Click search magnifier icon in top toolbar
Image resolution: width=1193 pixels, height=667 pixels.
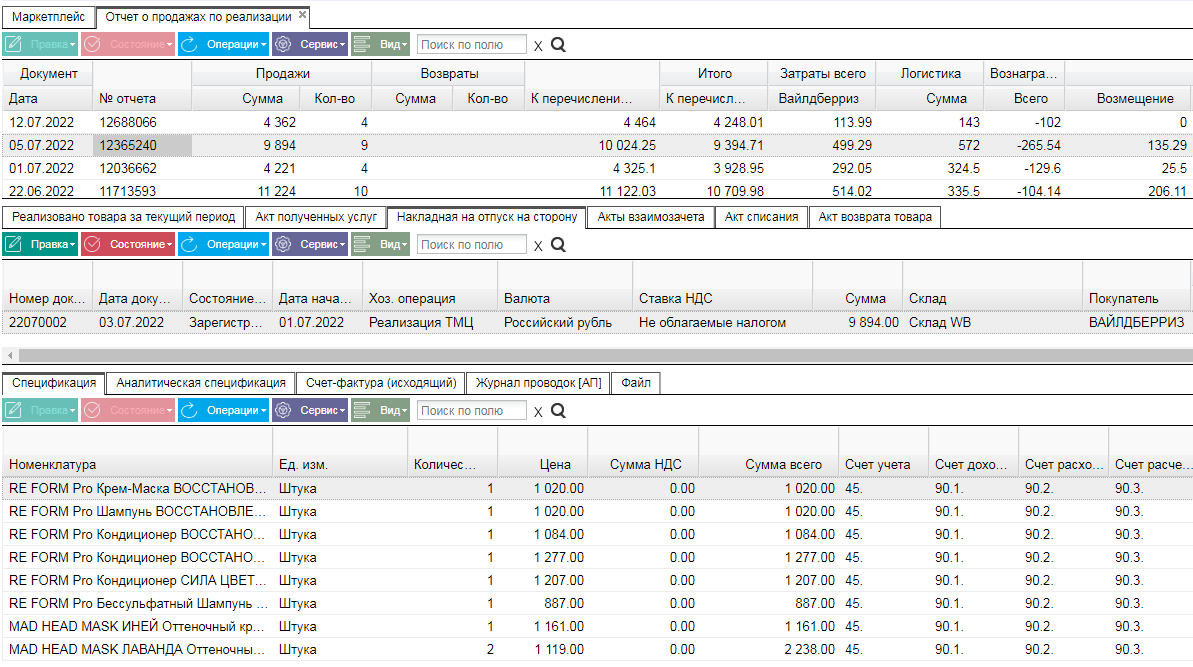558,45
